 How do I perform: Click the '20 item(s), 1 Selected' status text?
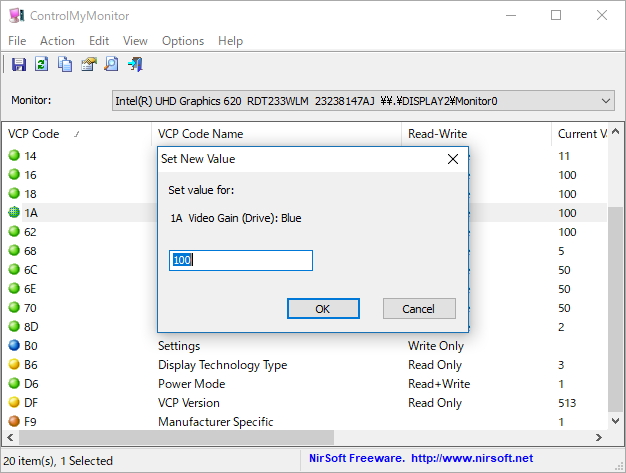(58, 461)
